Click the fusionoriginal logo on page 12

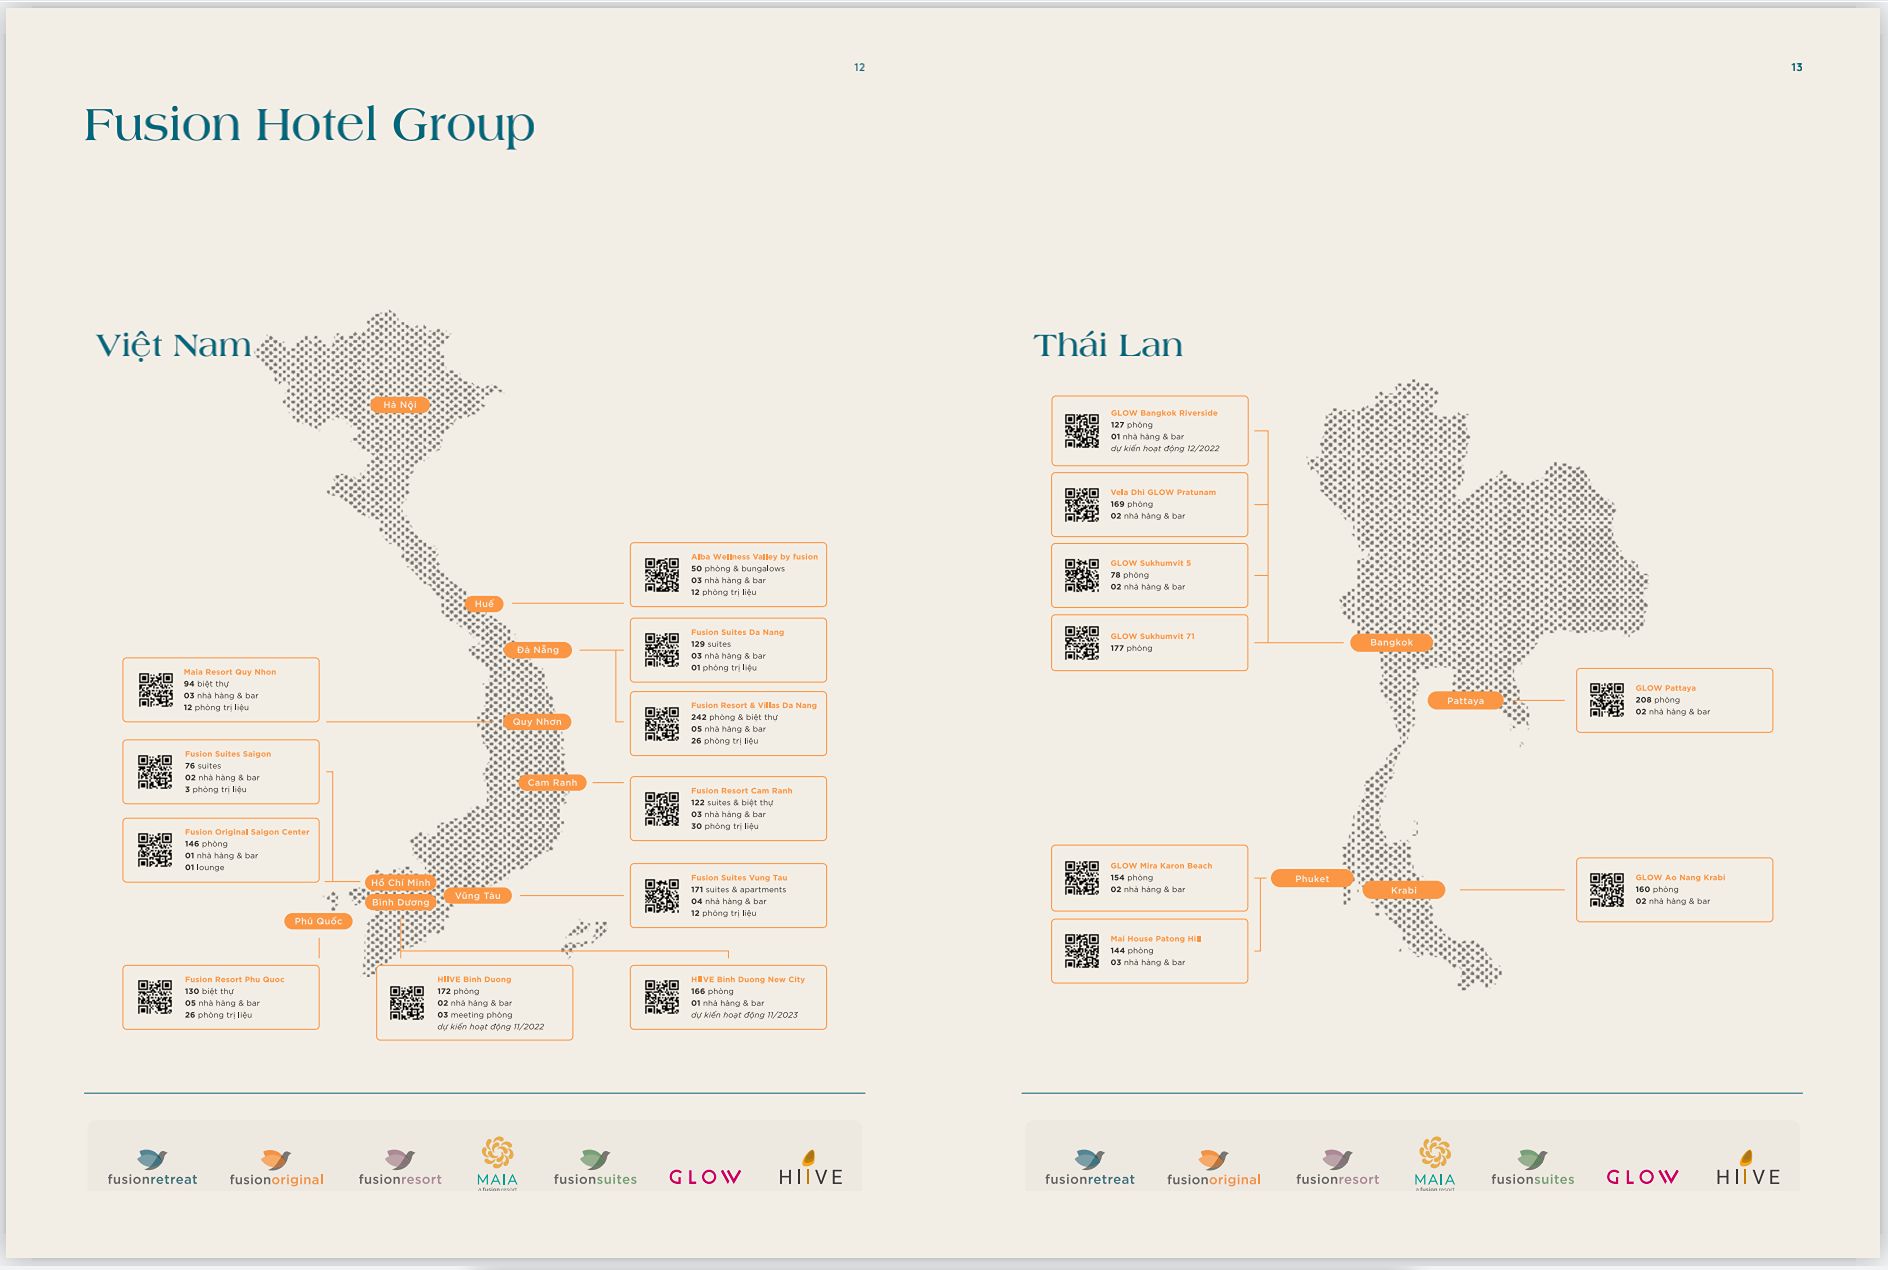(x=276, y=1168)
